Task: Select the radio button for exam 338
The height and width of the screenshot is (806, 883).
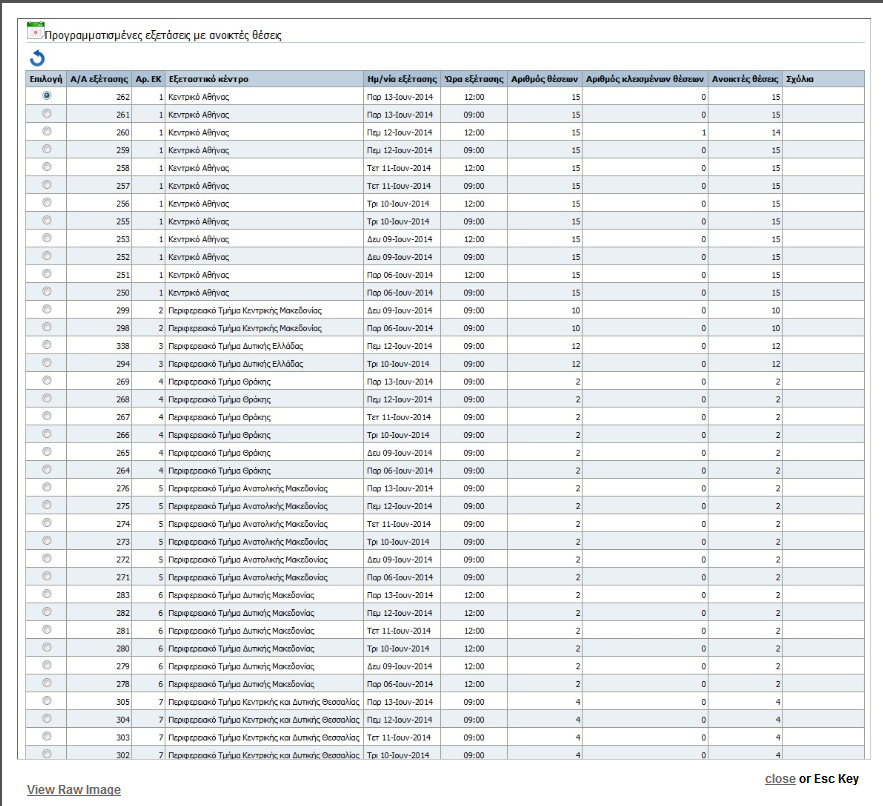Action: pyautogui.click(x=47, y=345)
